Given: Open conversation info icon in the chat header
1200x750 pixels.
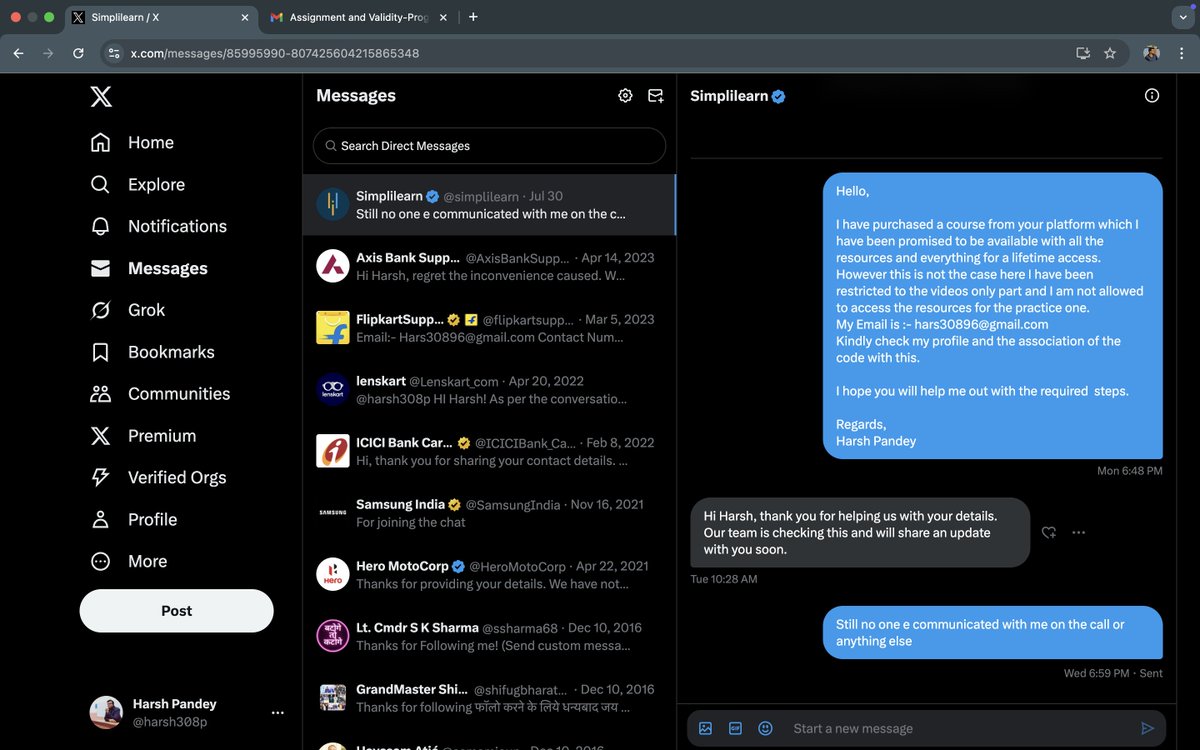Looking at the screenshot, I should coord(1152,96).
